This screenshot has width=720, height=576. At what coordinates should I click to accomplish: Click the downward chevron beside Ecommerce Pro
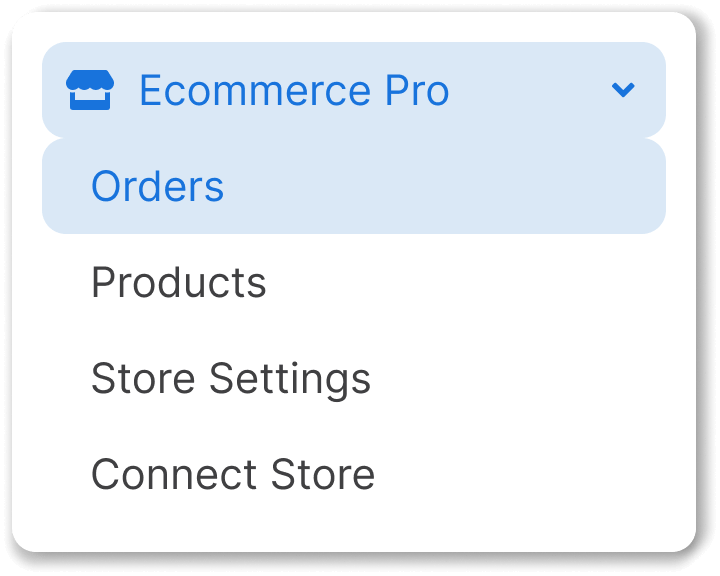tap(623, 90)
